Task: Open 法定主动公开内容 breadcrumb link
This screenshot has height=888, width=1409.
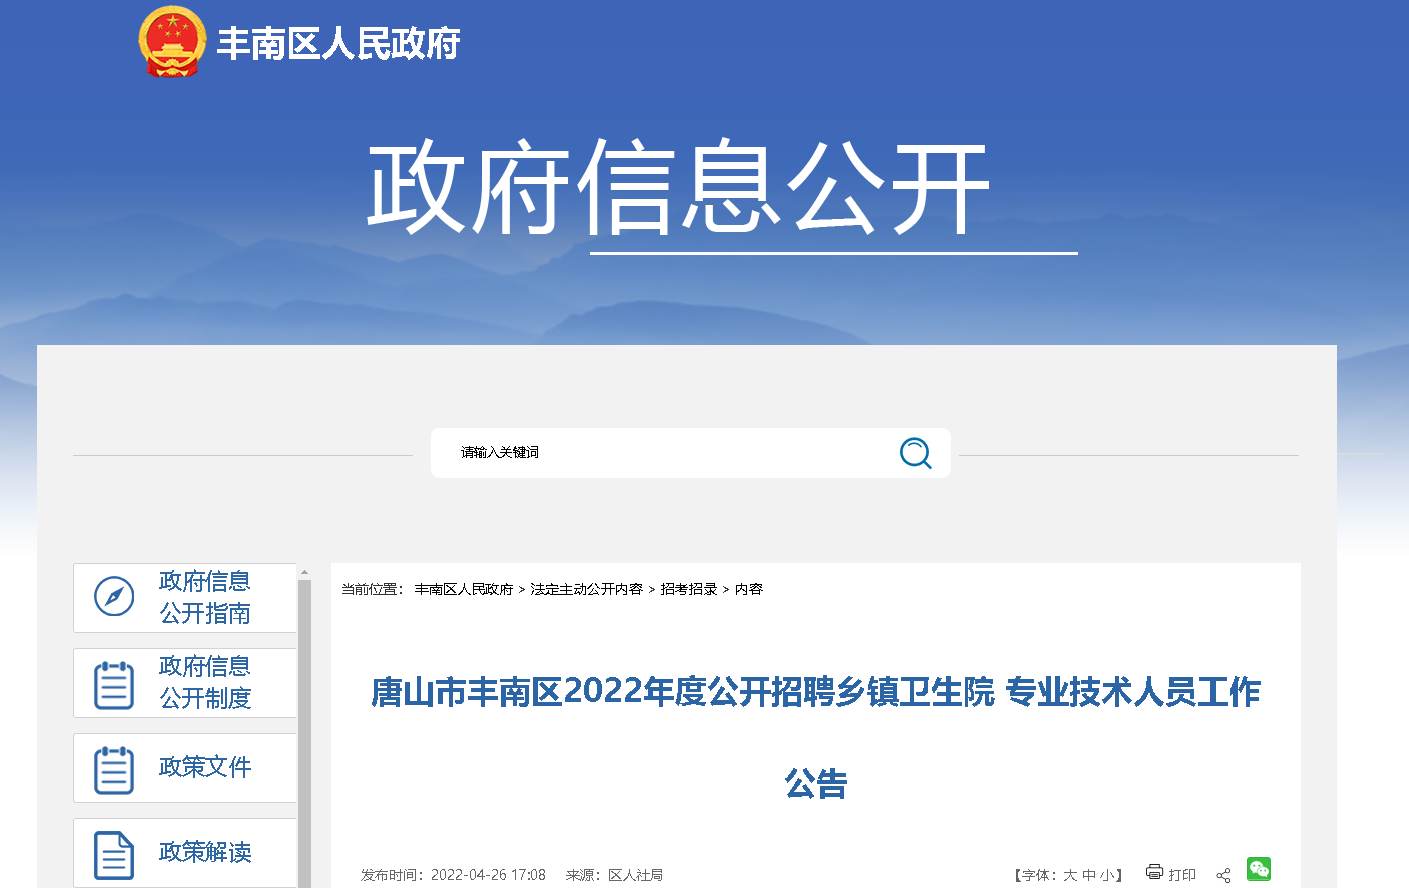Action: [x=586, y=589]
